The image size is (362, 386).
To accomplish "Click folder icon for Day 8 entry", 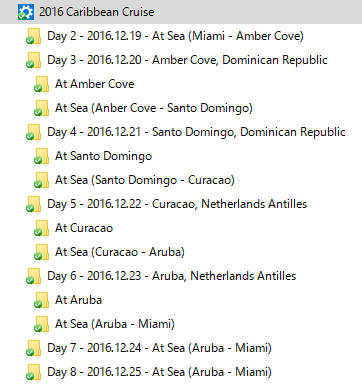I will pyautogui.click(x=33, y=372).
